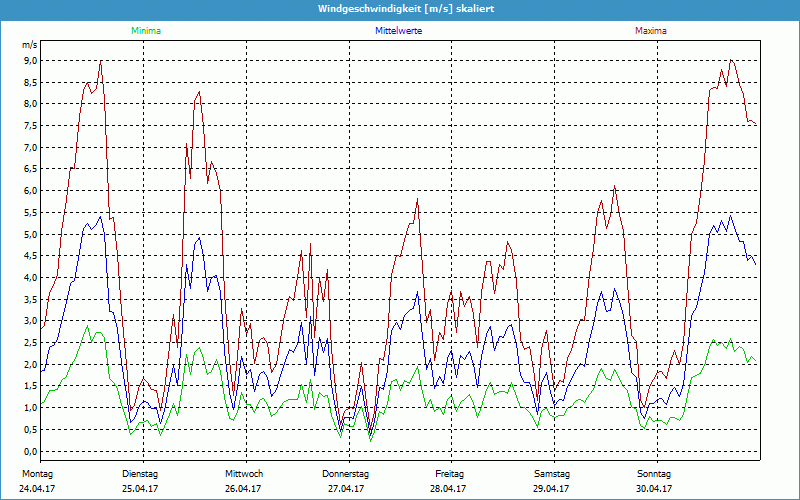800x500 pixels.
Task: Click the date '29.04.17'
Action: [551, 489]
